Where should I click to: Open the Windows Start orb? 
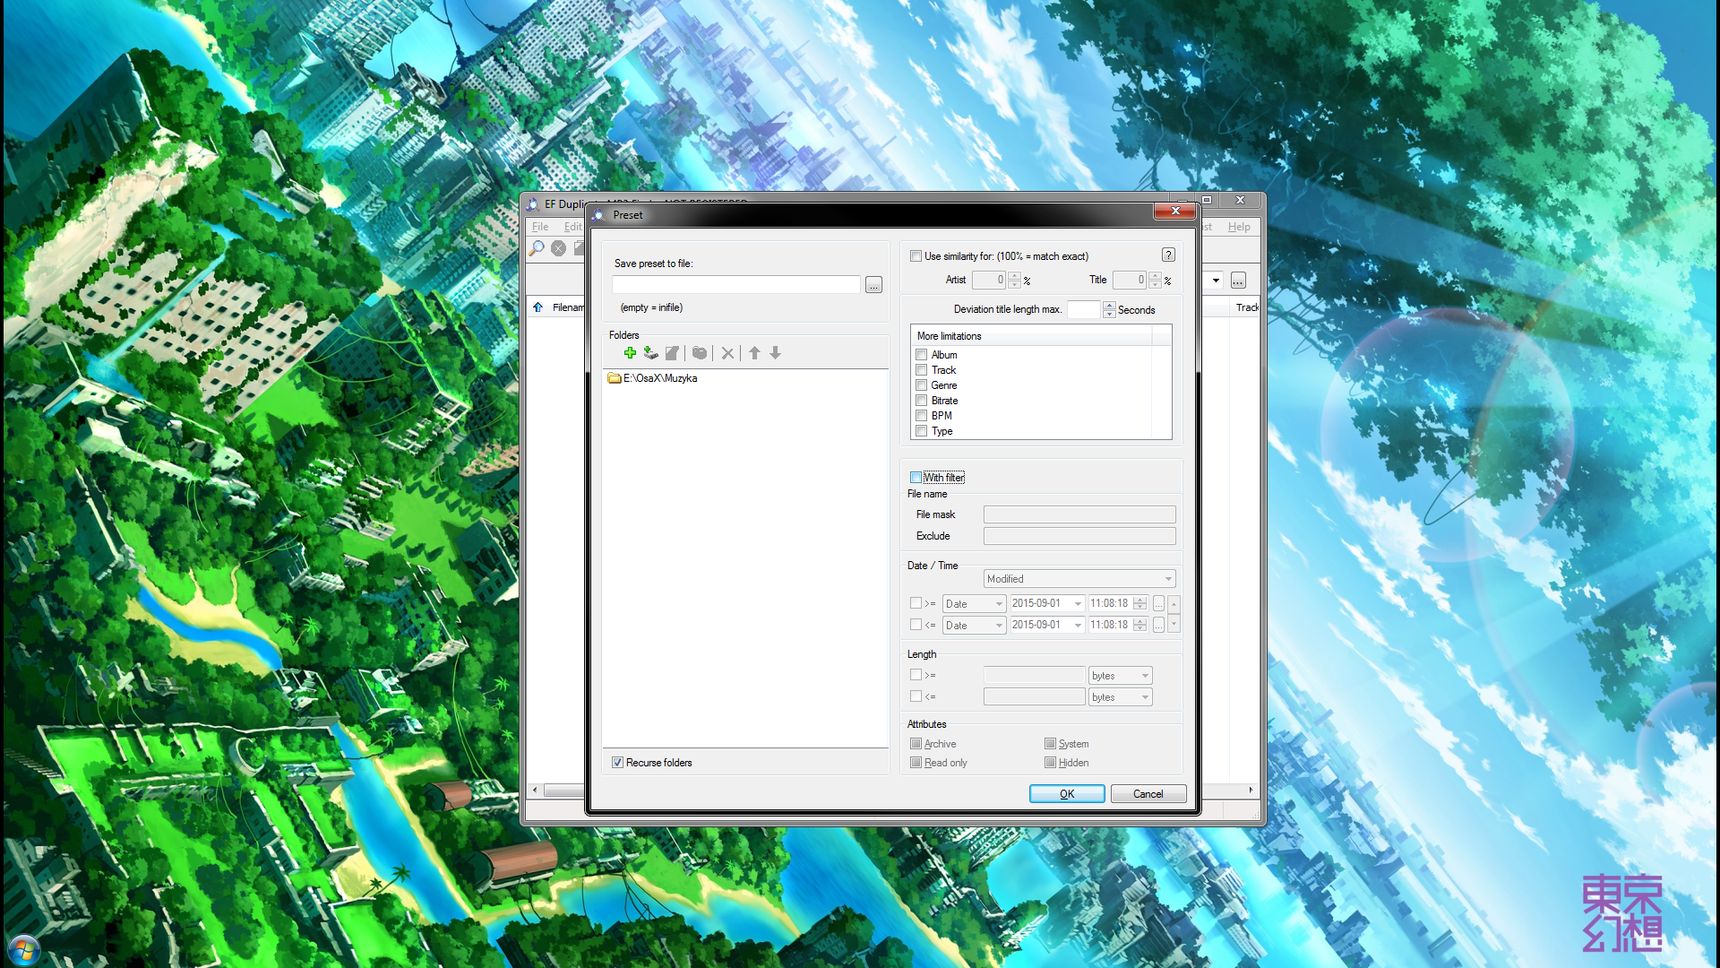22,950
